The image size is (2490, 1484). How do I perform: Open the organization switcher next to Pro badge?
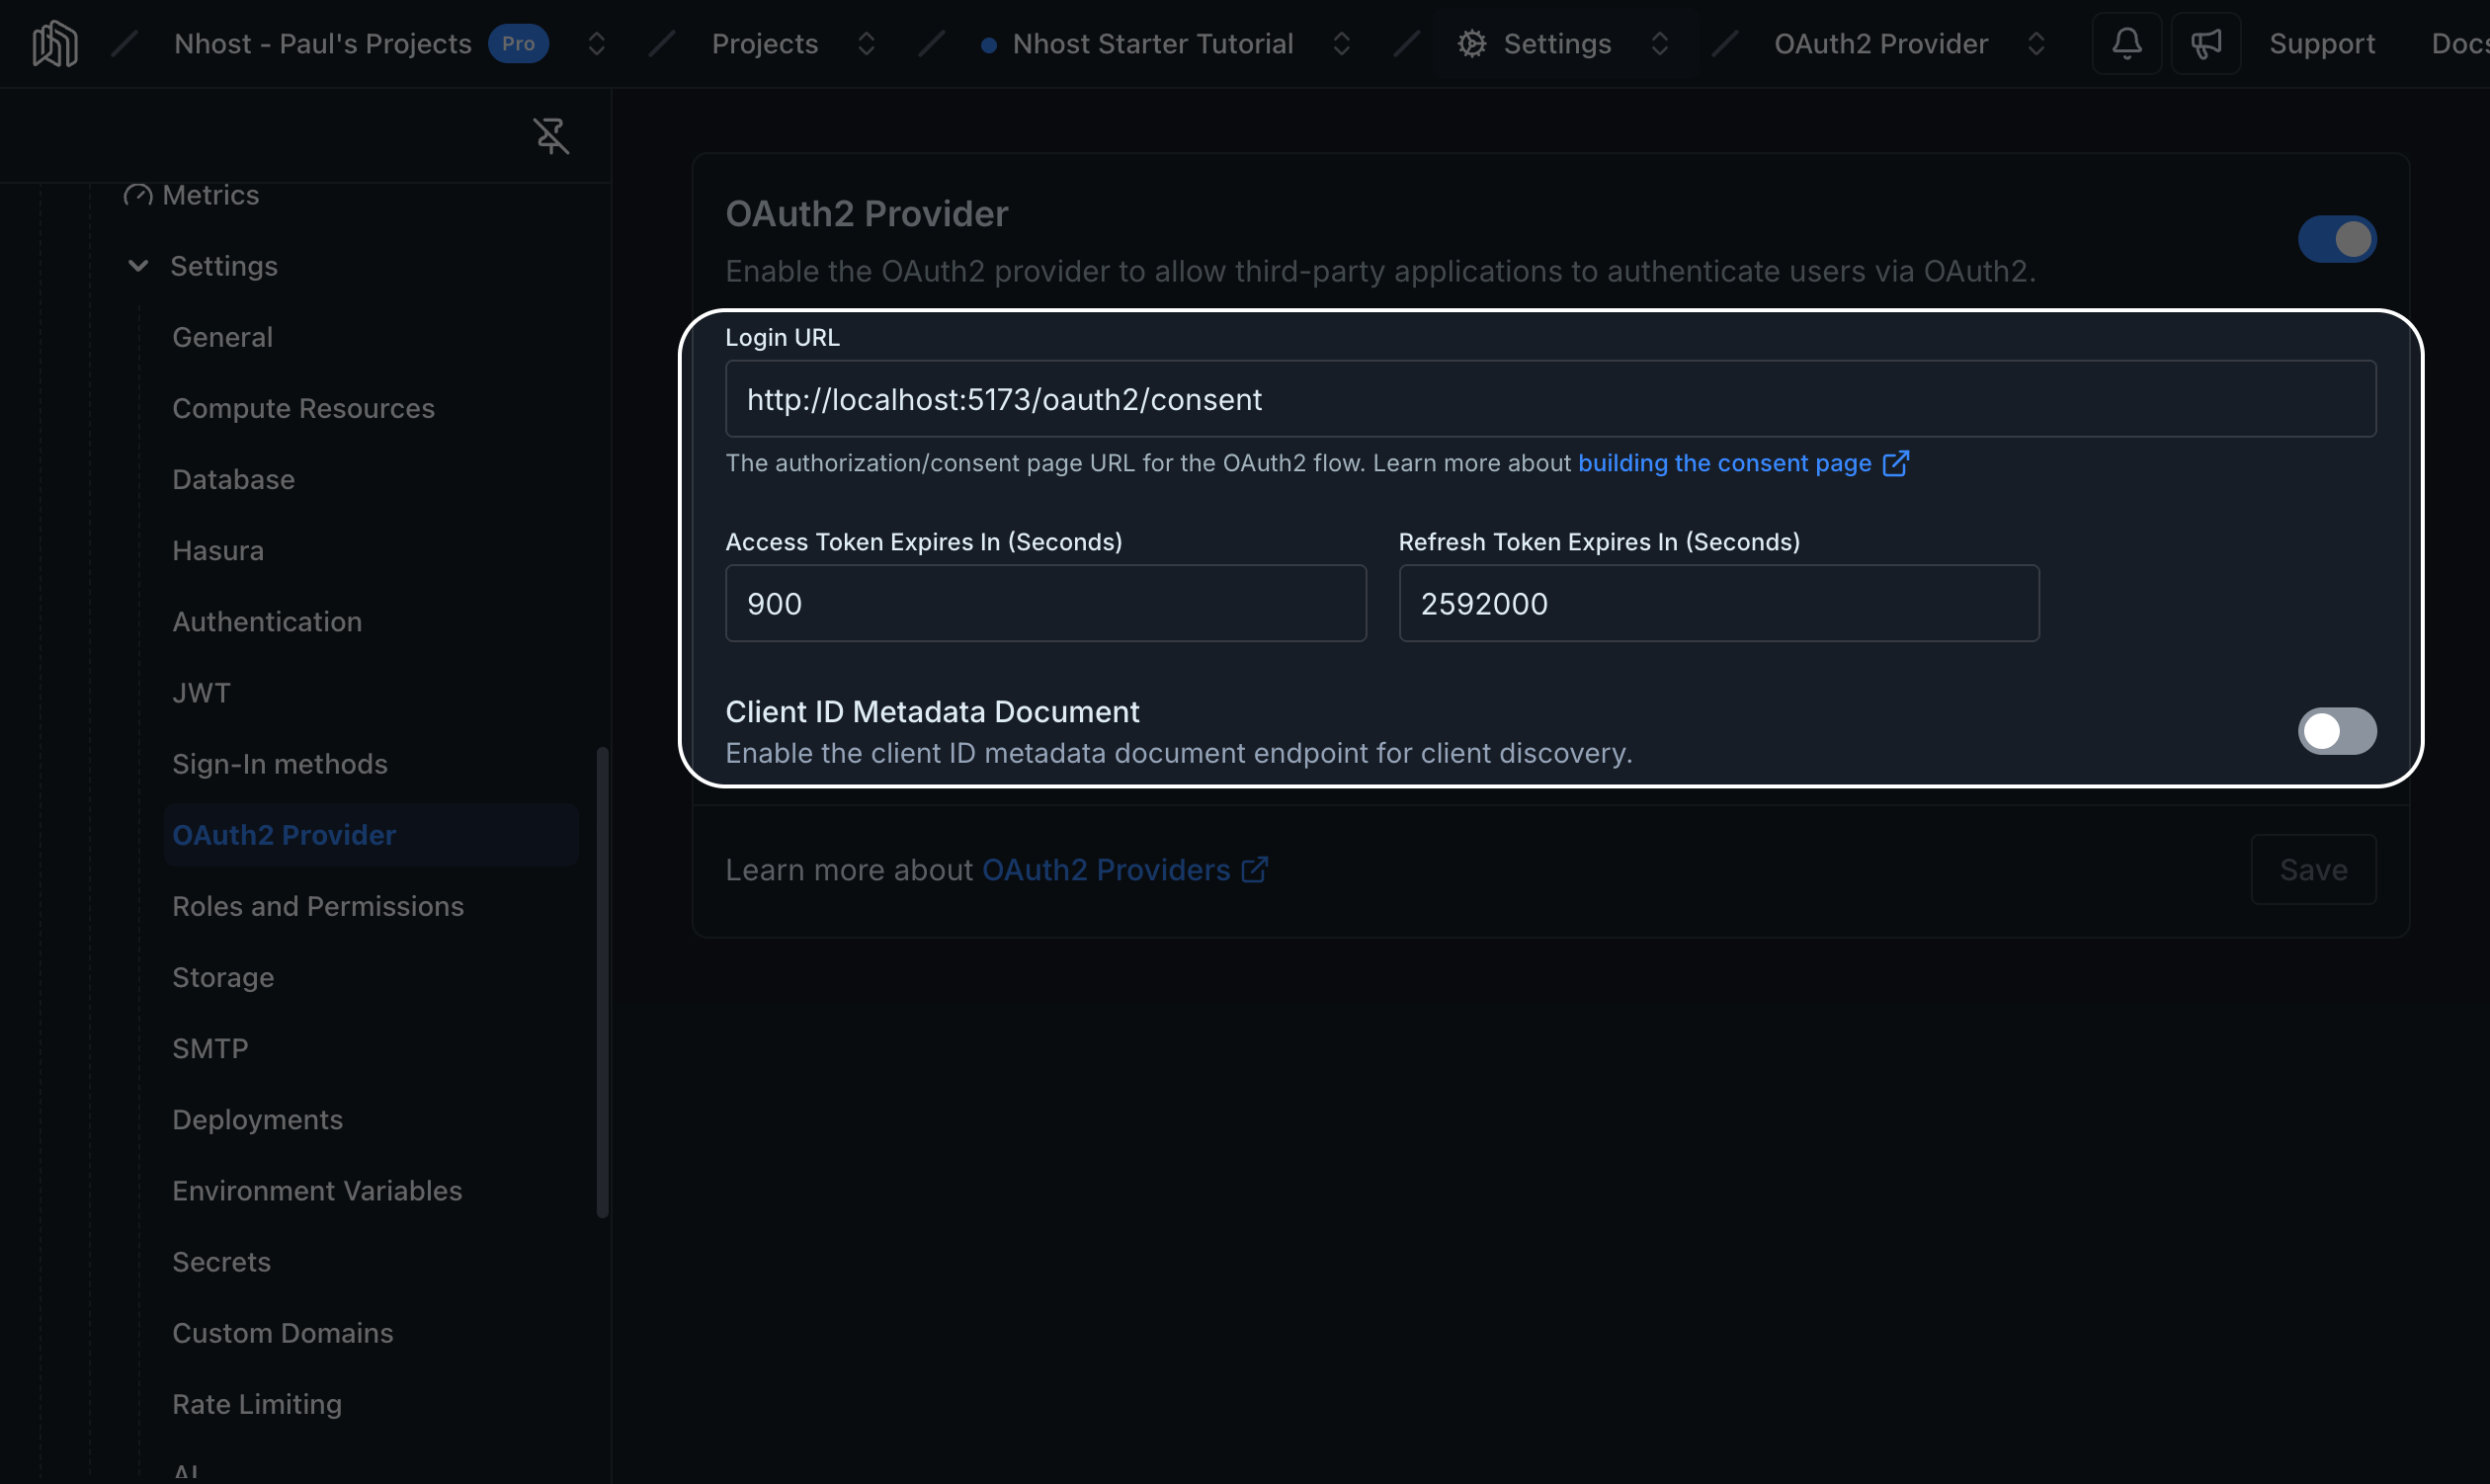coord(596,44)
